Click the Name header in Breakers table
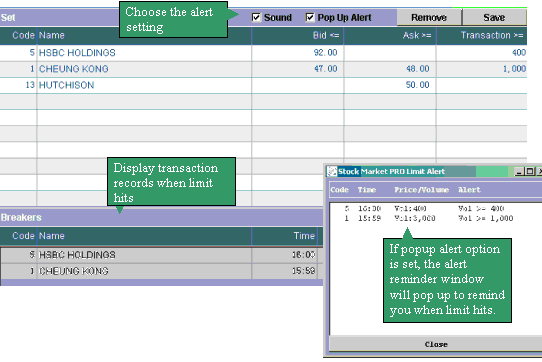This screenshot has height=362, width=542. pyautogui.click(x=52, y=236)
